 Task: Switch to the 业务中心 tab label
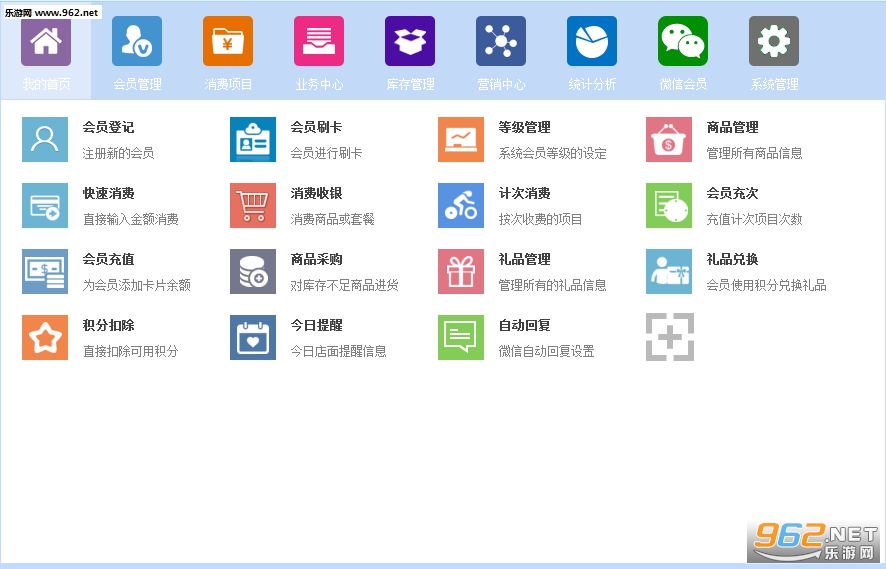[319, 84]
